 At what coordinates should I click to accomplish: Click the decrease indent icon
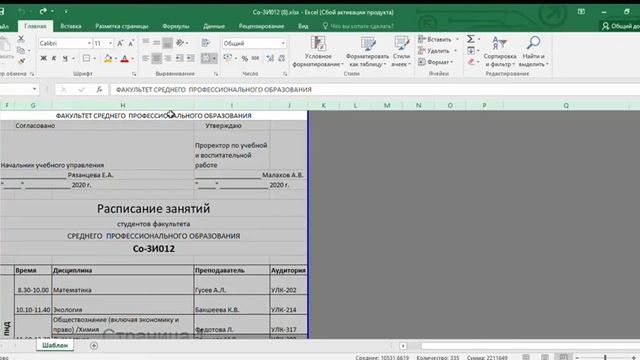tap(180, 58)
